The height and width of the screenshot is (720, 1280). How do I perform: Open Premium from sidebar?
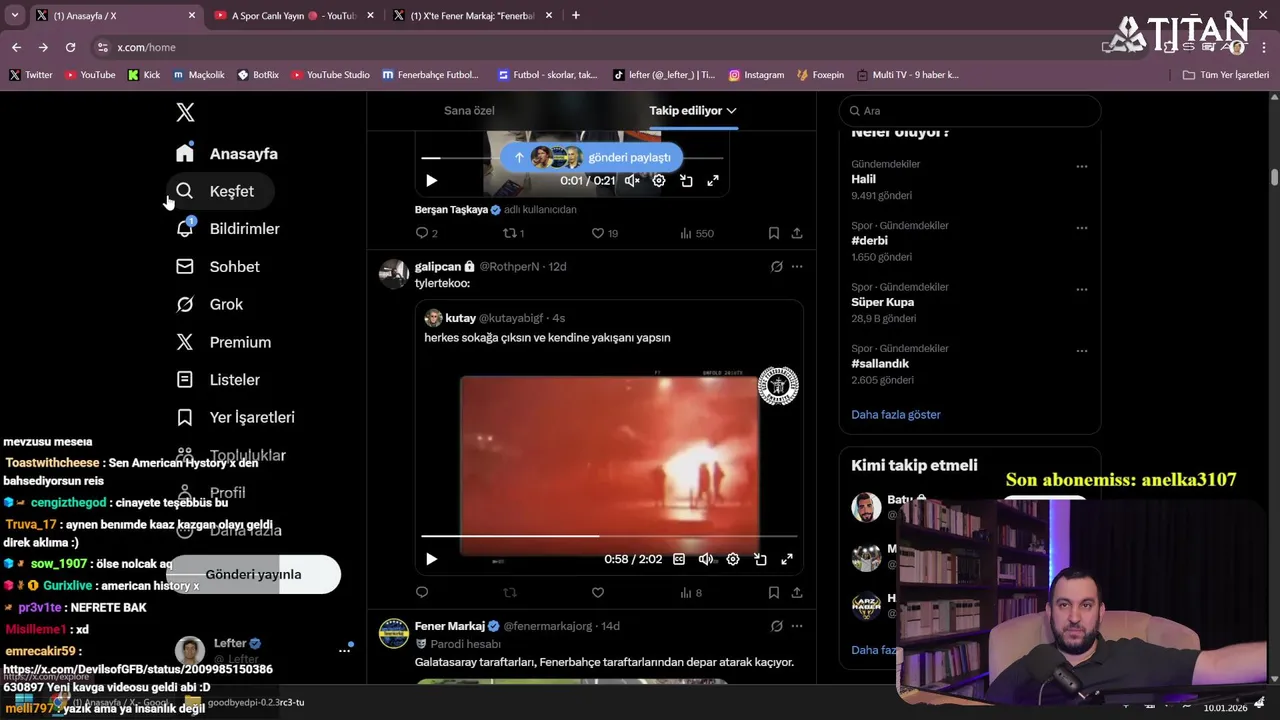click(x=224, y=342)
